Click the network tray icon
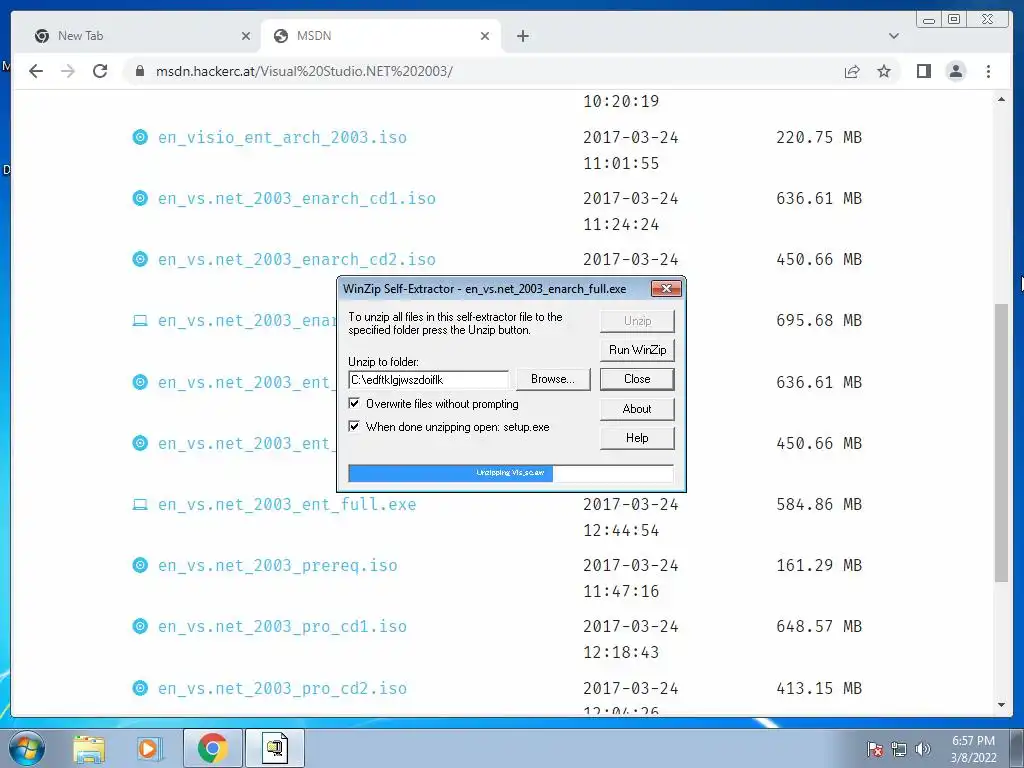Viewport: 1024px width, 768px height. coord(899,749)
